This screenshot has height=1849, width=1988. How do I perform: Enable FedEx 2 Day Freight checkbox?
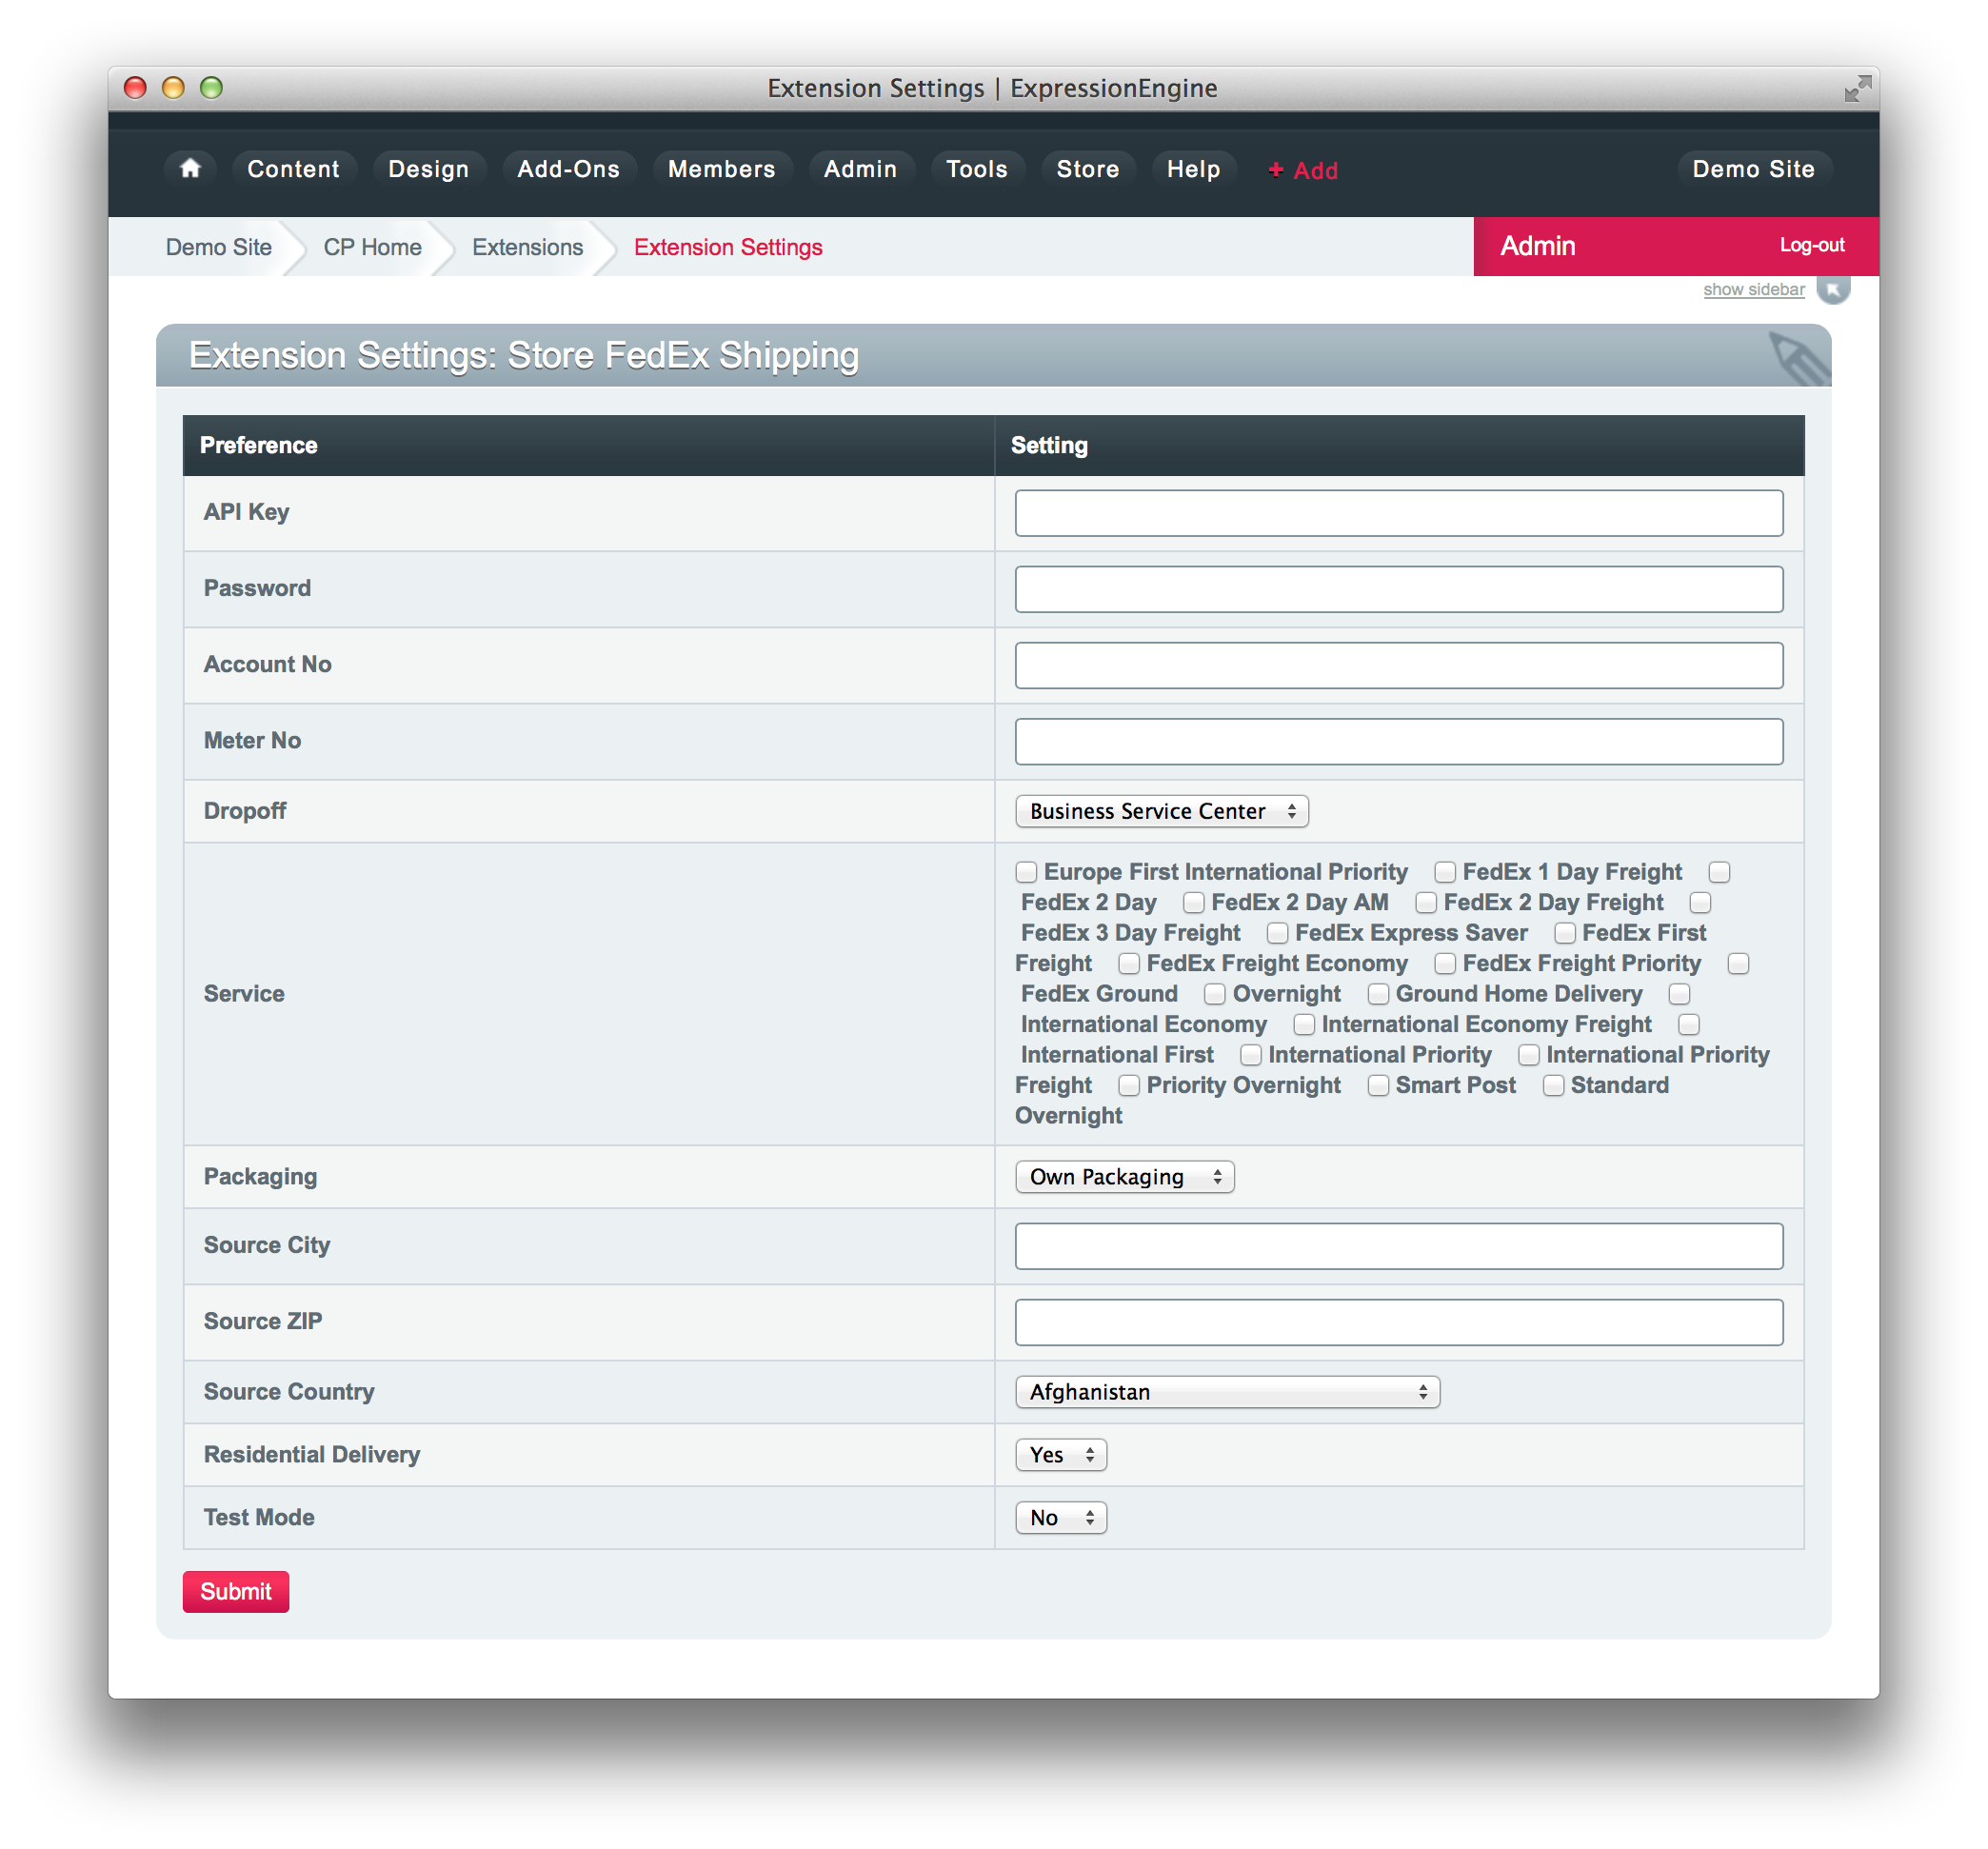[1426, 903]
